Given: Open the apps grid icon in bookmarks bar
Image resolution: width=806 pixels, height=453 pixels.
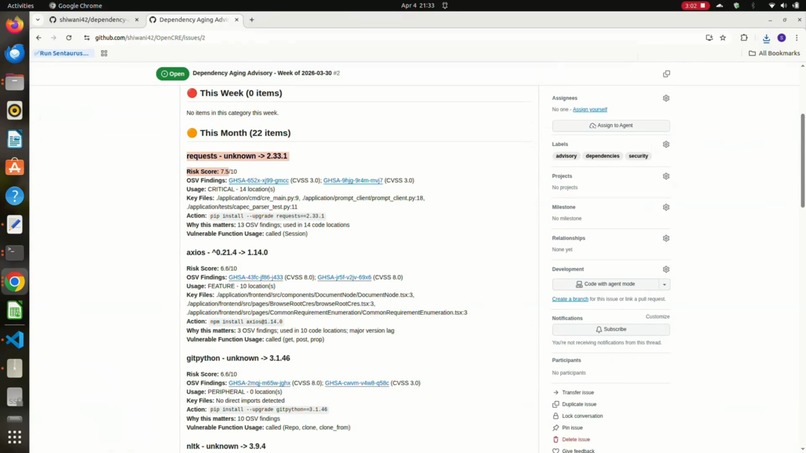Looking at the screenshot, I should click(x=104, y=53).
